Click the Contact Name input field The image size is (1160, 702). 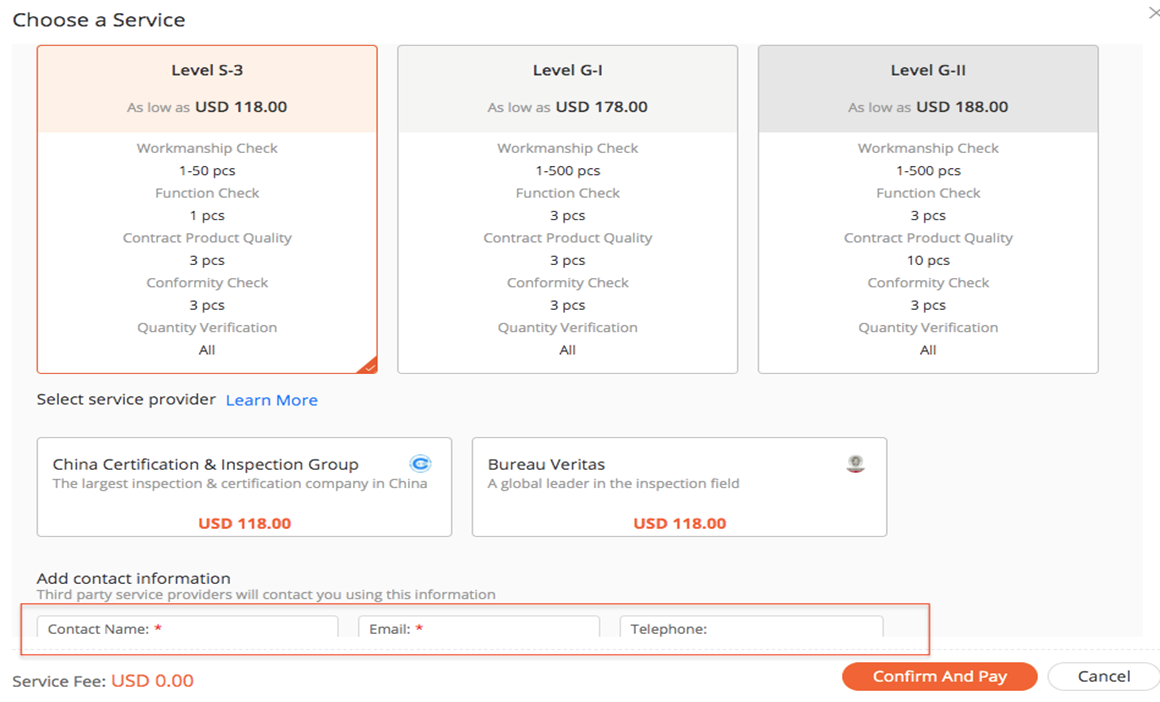pyautogui.click(x=188, y=628)
